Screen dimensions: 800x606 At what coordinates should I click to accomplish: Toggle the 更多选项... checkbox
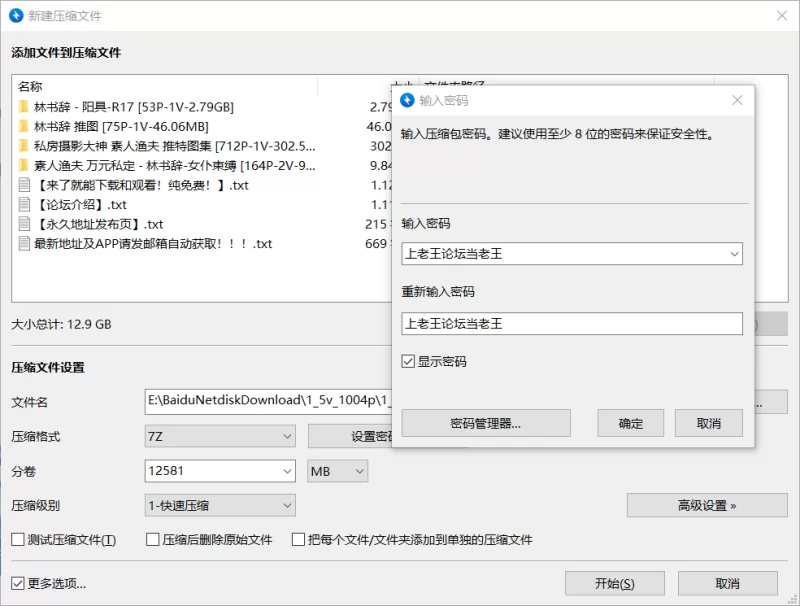18,583
